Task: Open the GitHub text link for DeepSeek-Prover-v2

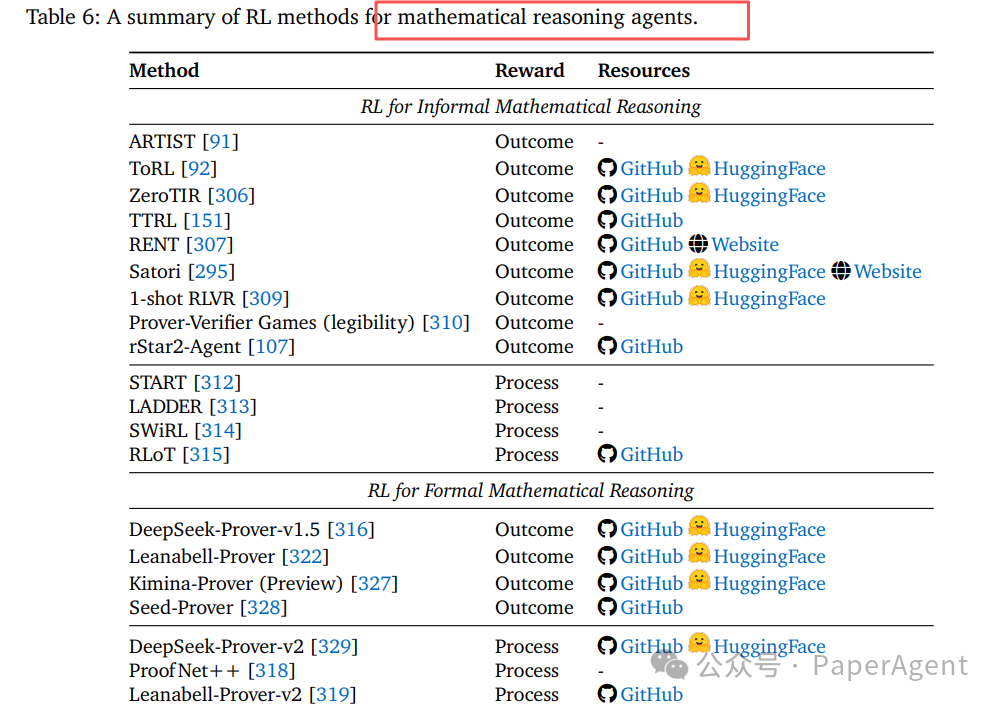Action: [x=652, y=646]
